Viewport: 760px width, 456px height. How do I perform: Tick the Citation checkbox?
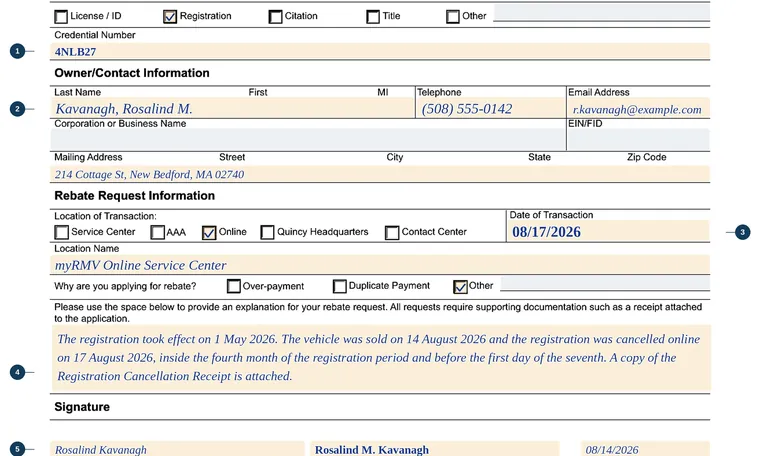click(x=275, y=17)
